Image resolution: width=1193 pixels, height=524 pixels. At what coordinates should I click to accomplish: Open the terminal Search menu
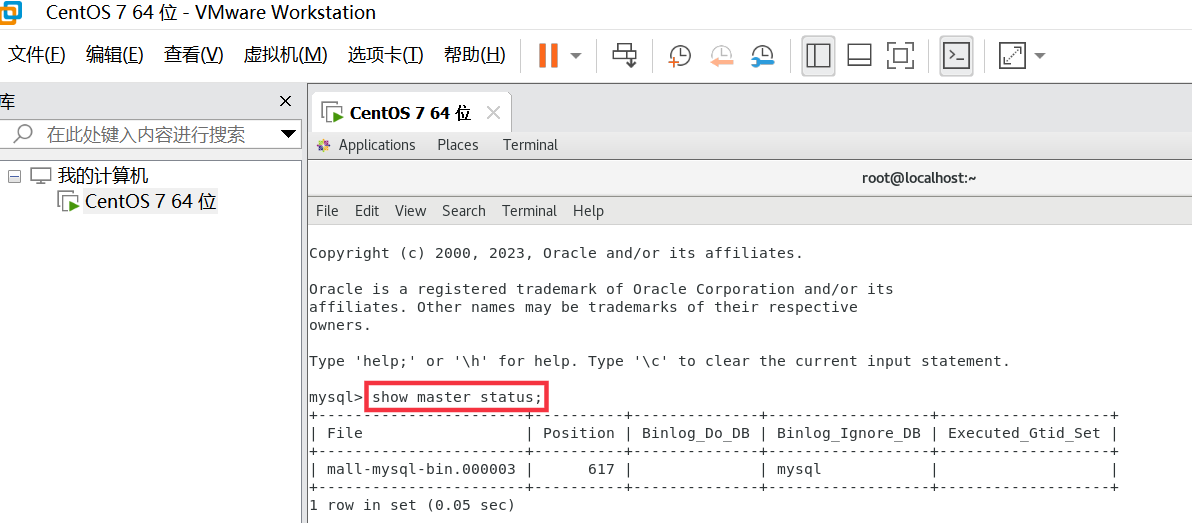pos(464,211)
